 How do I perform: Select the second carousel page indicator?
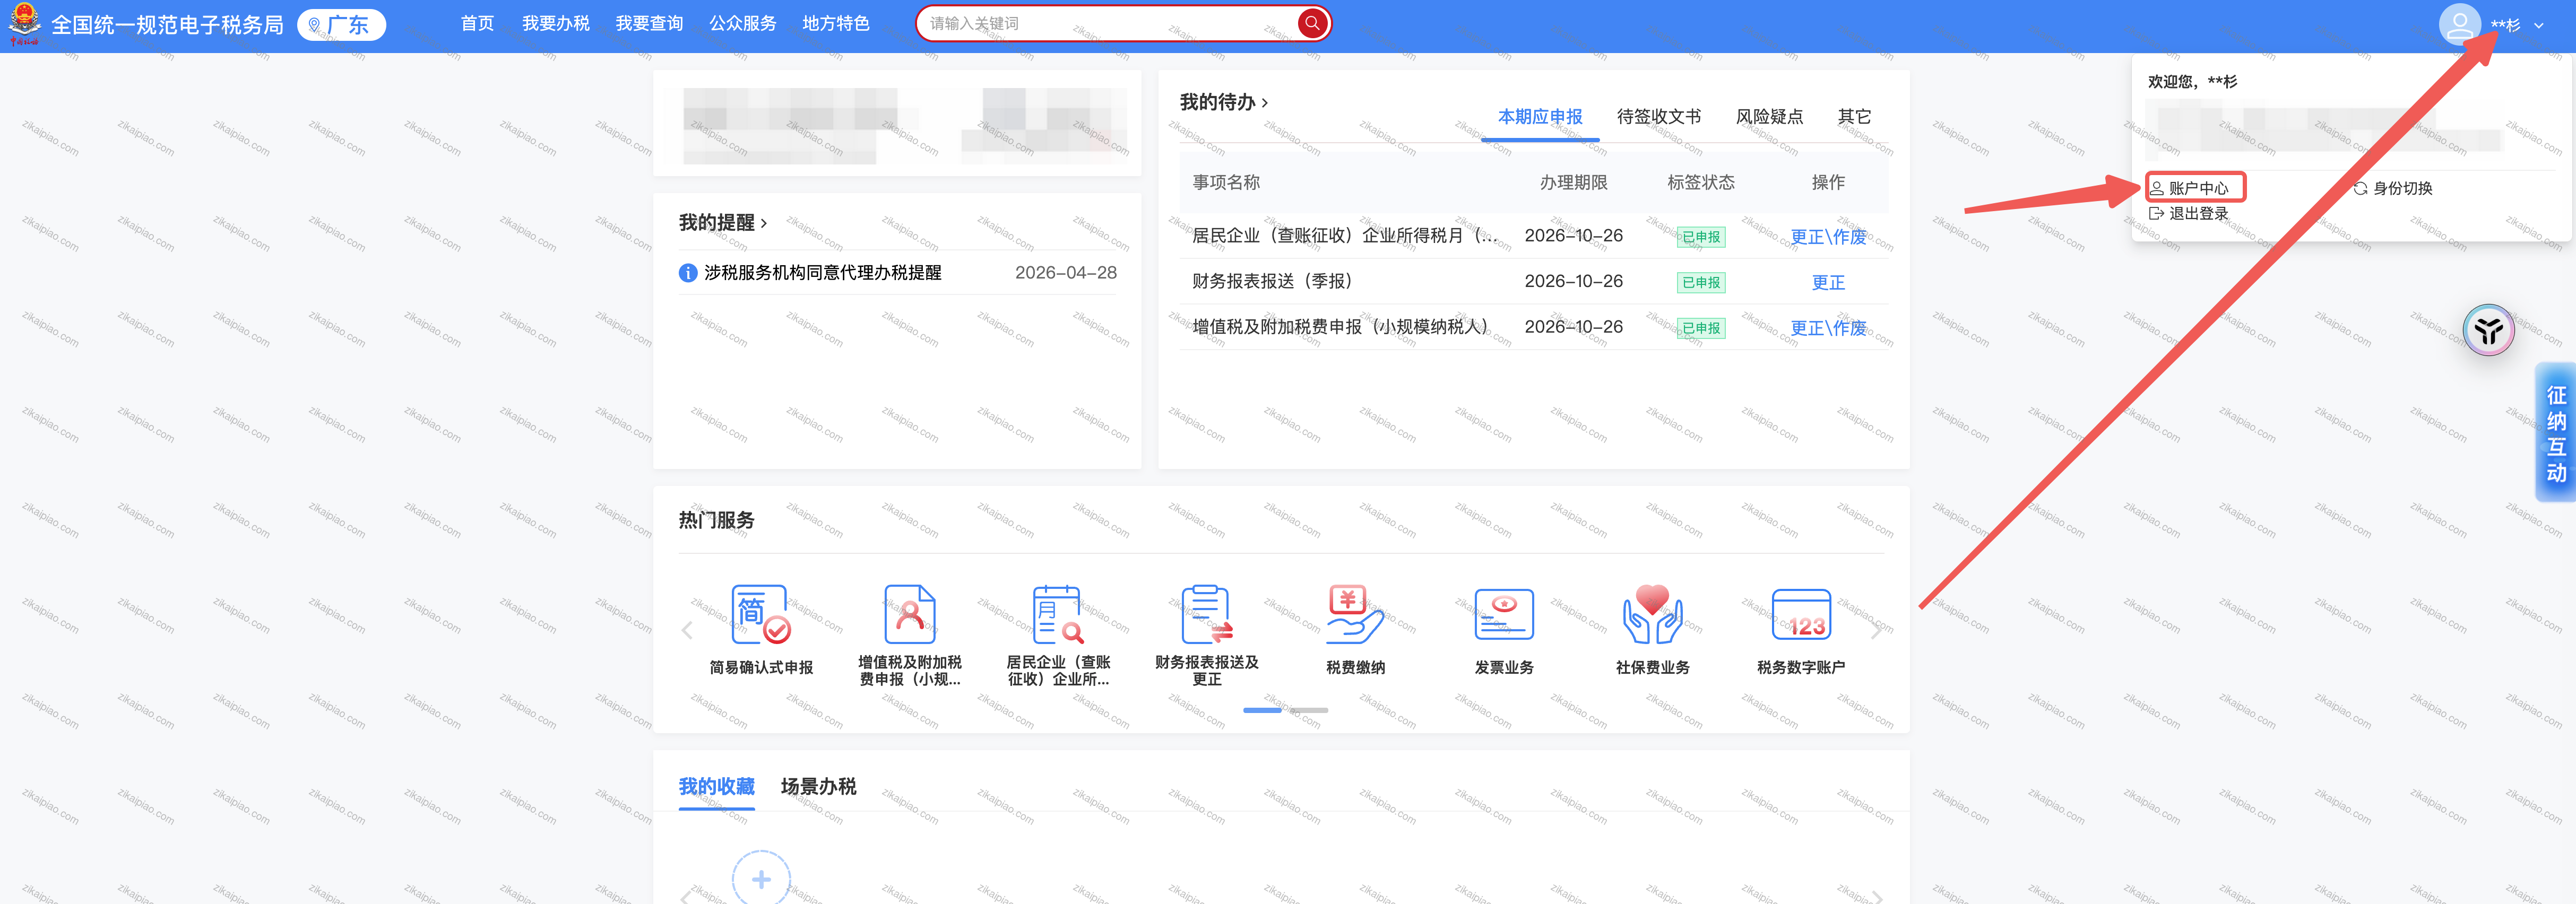(x=1309, y=710)
